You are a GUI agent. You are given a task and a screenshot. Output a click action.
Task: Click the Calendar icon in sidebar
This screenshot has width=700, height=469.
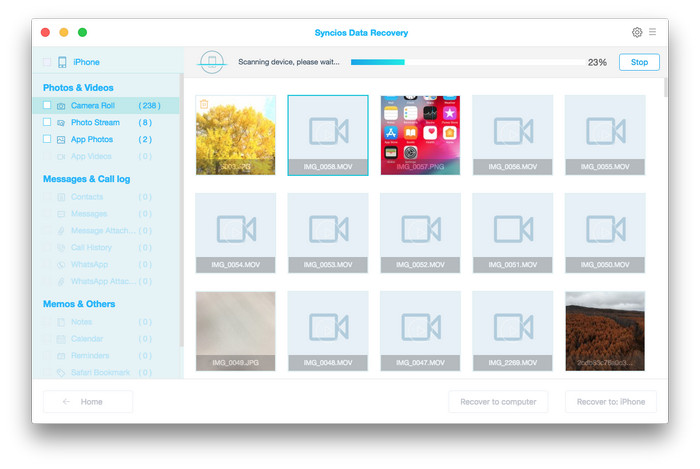click(x=61, y=339)
